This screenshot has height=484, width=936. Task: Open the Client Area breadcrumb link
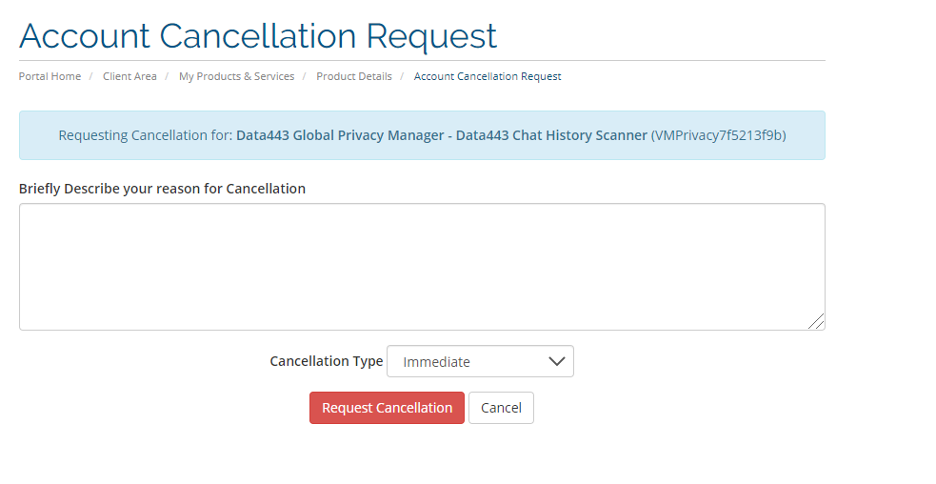pos(130,76)
